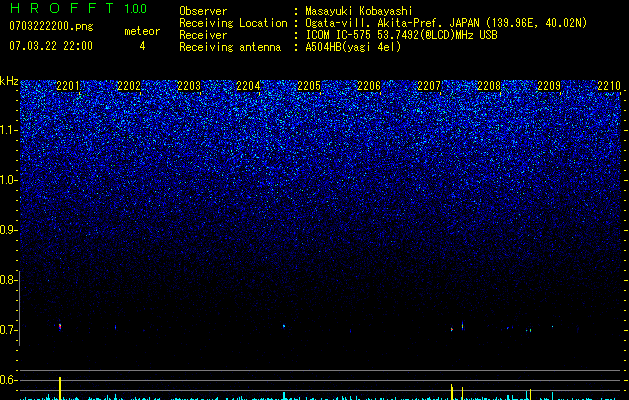The height and width of the screenshot is (400, 629).
Task: Click the 1.1 kHz axis label
Action: click(8, 130)
